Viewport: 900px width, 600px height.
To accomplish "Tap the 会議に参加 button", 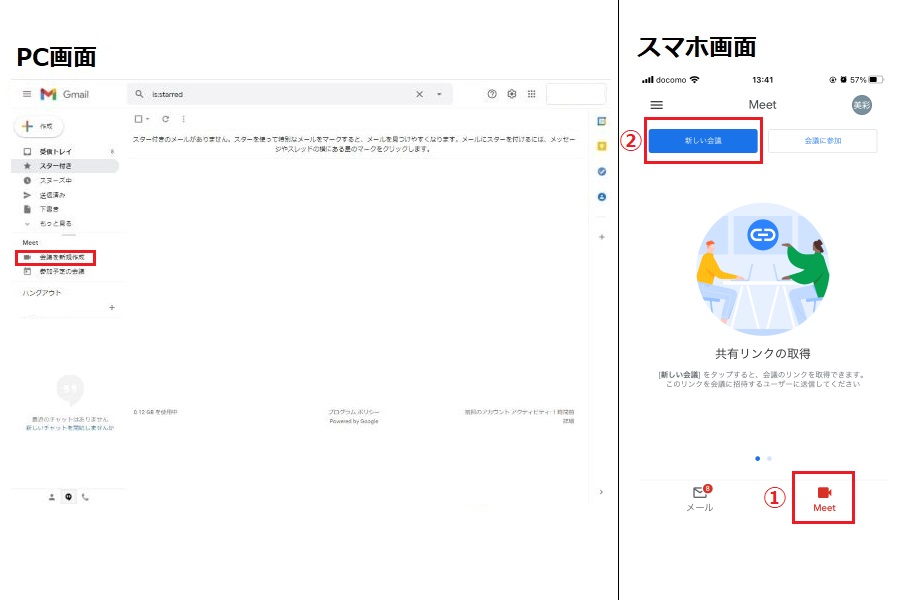I will coord(822,141).
